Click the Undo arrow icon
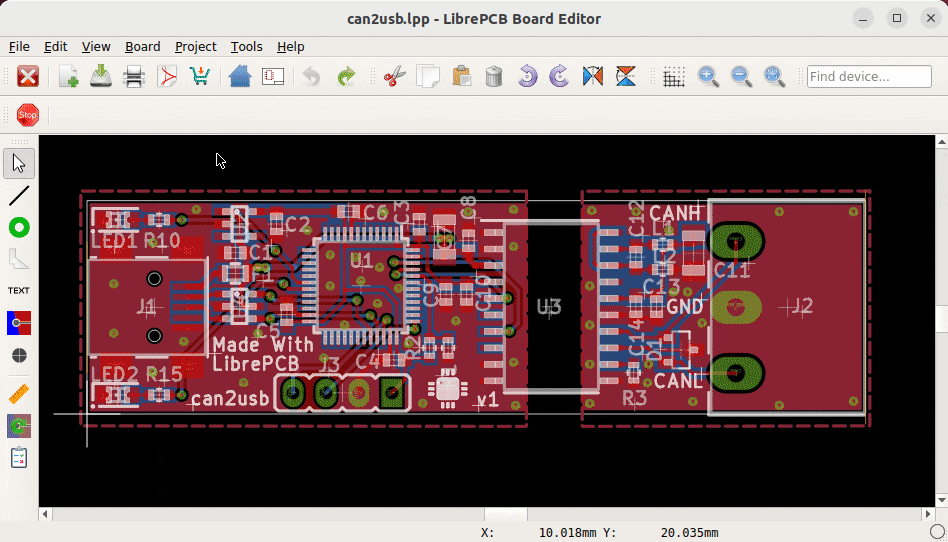This screenshot has width=948, height=542. [x=312, y=76]
